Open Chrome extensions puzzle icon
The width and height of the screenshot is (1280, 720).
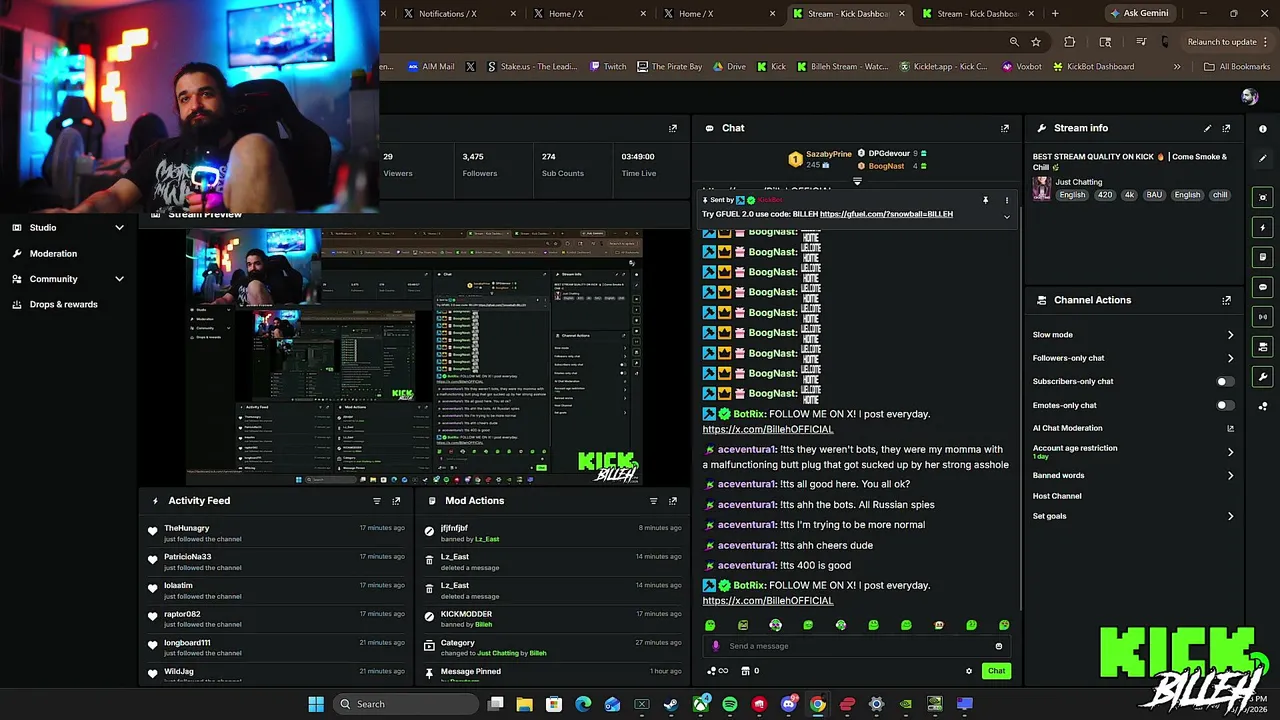click(1070, 42)
